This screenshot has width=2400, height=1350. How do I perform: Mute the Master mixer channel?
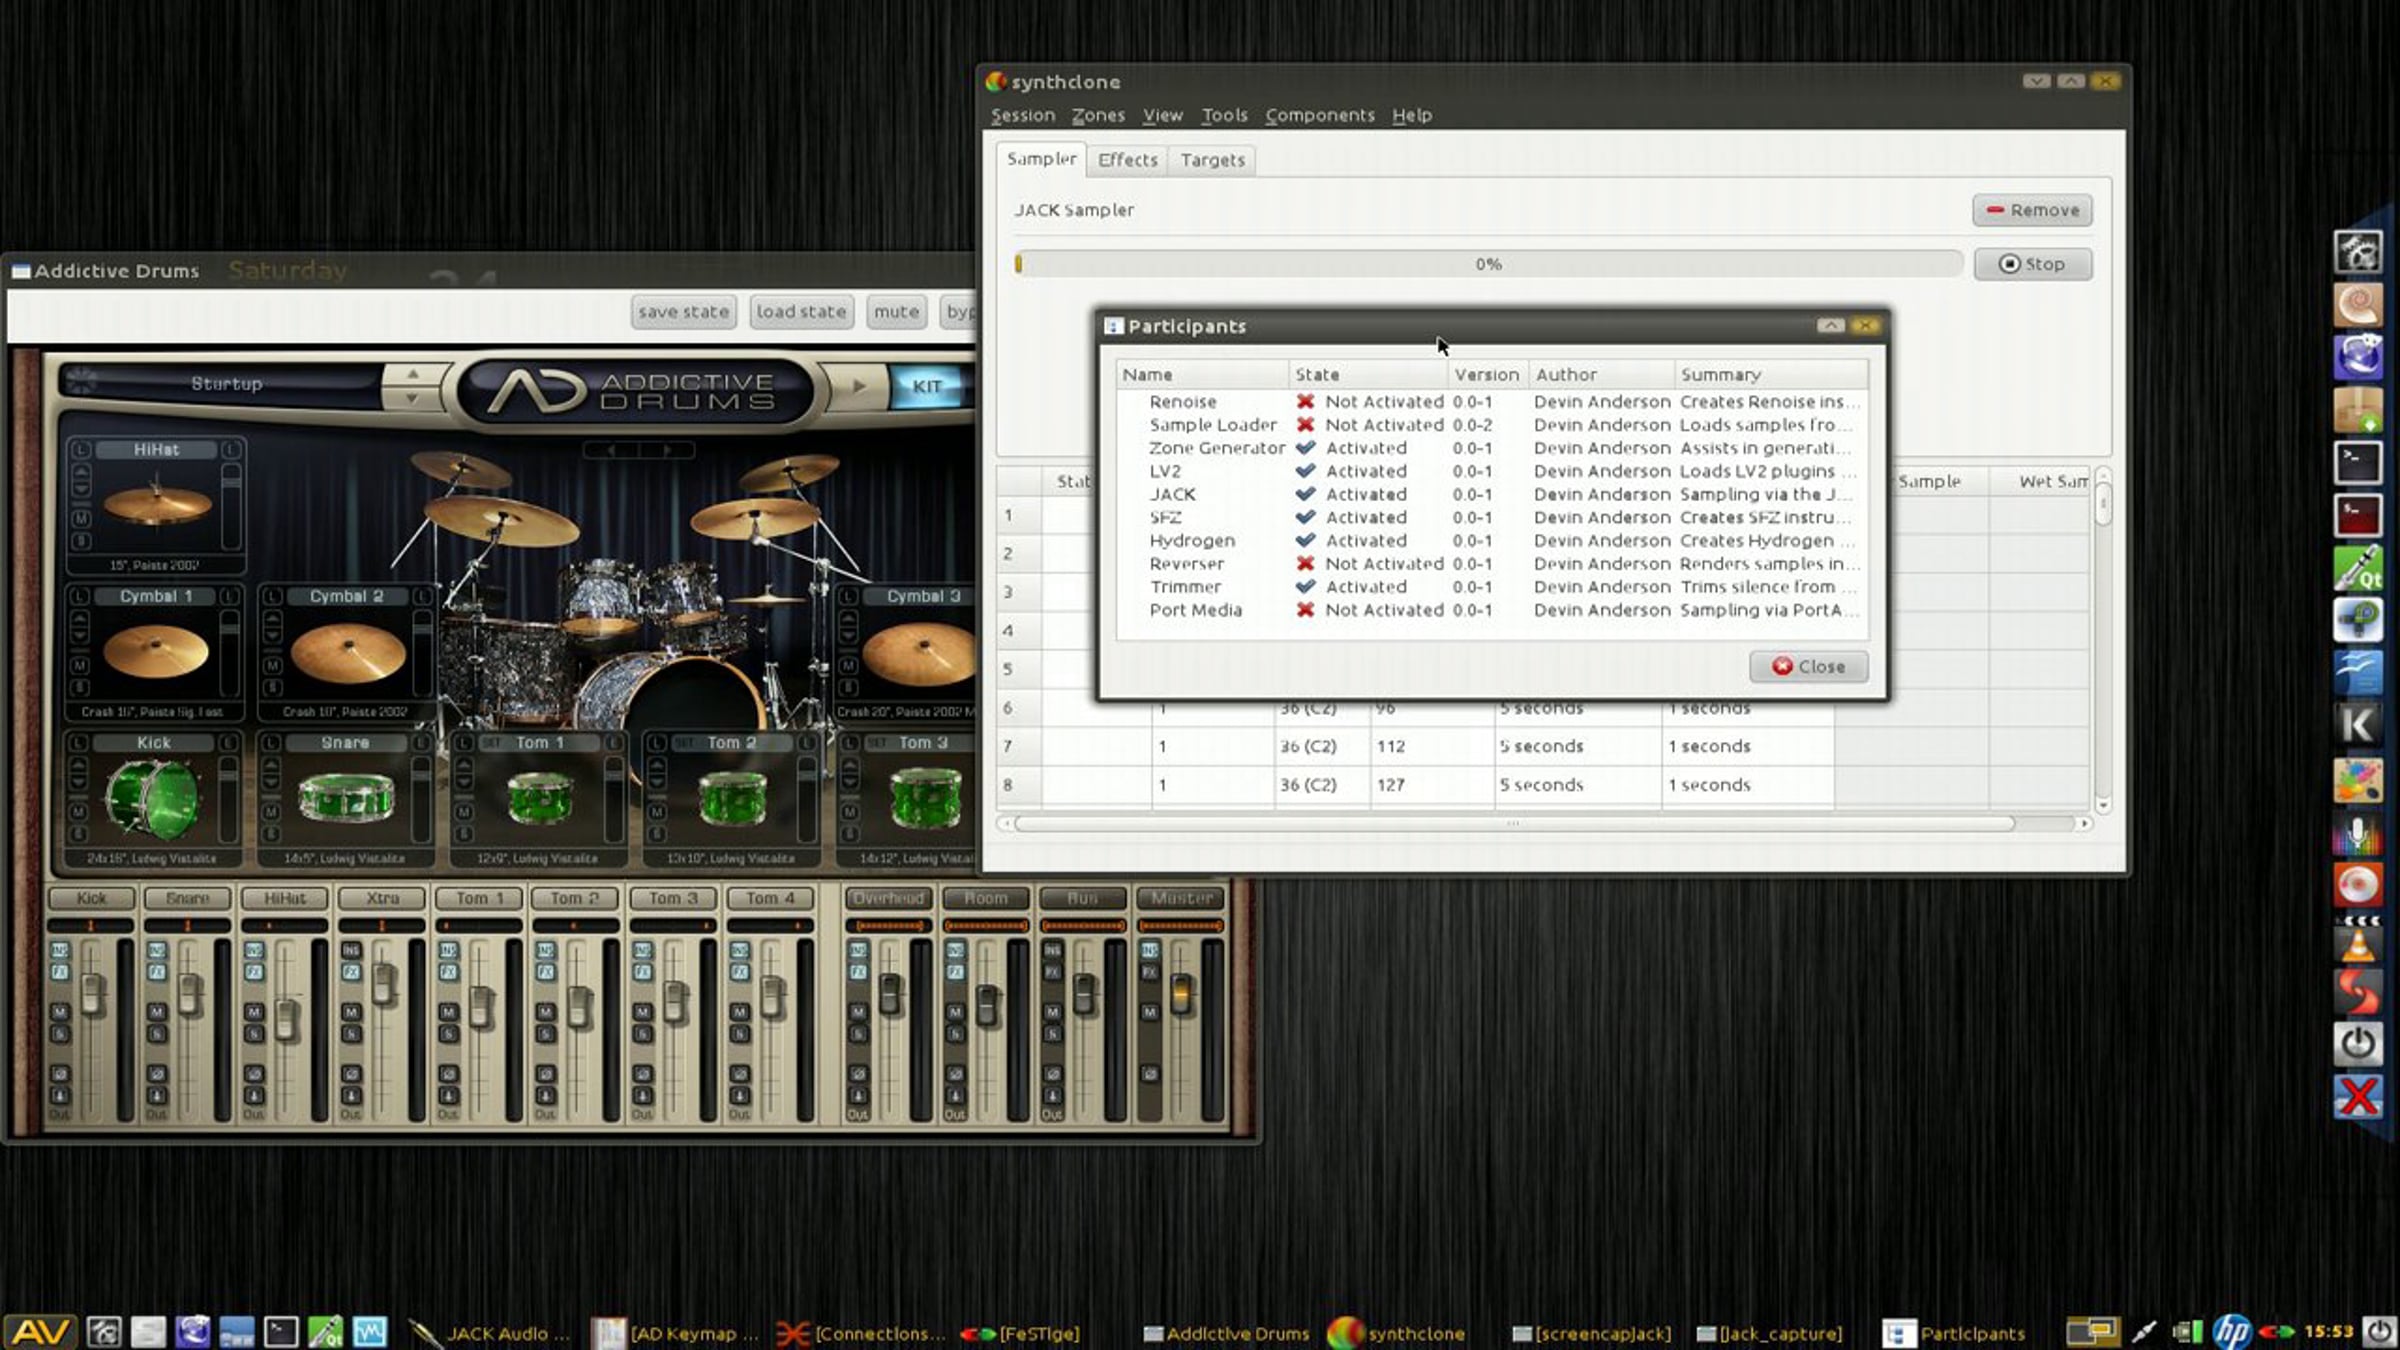point(1150,1011)
